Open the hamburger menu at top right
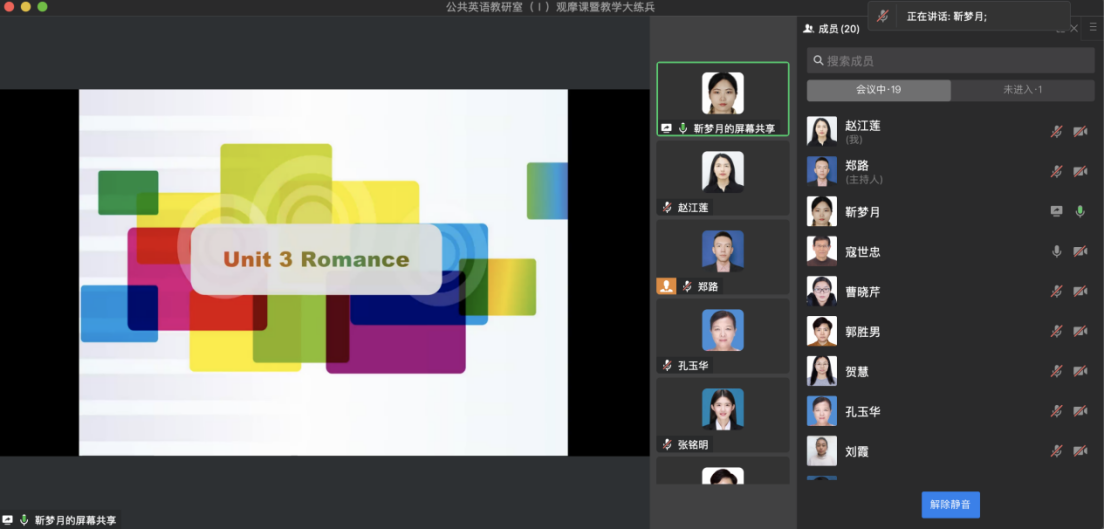This screenshot has height=530, width=1104. pyautogui.click(x=1093, y=28)
